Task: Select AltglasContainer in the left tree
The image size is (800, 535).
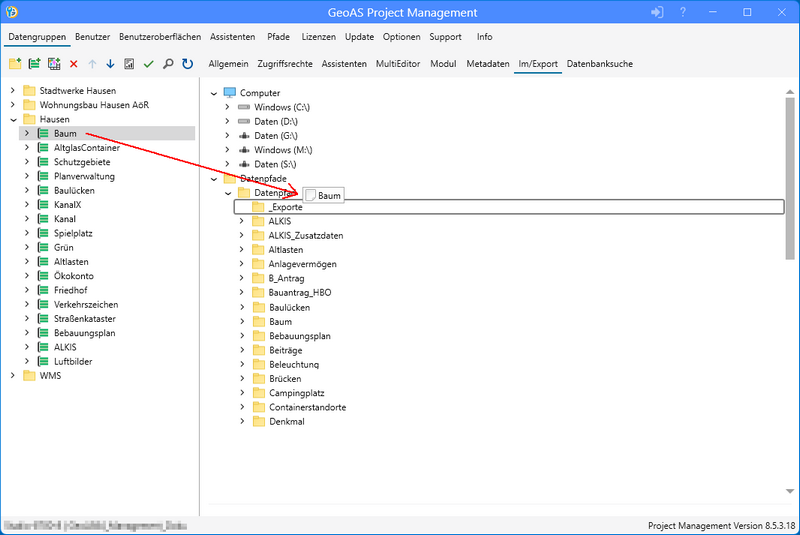Action: 87,148
